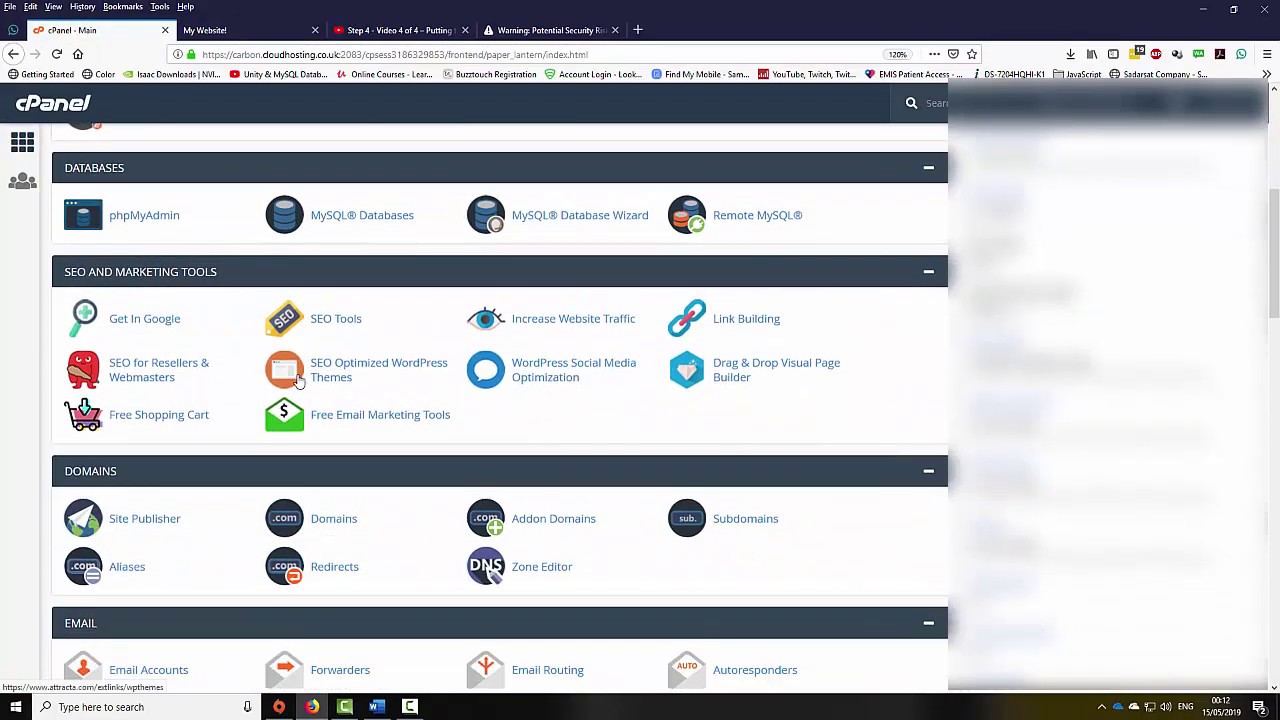The image size is (1280, 720).
Task: Click the Link Building chain icon
Action: click(687, 319)
